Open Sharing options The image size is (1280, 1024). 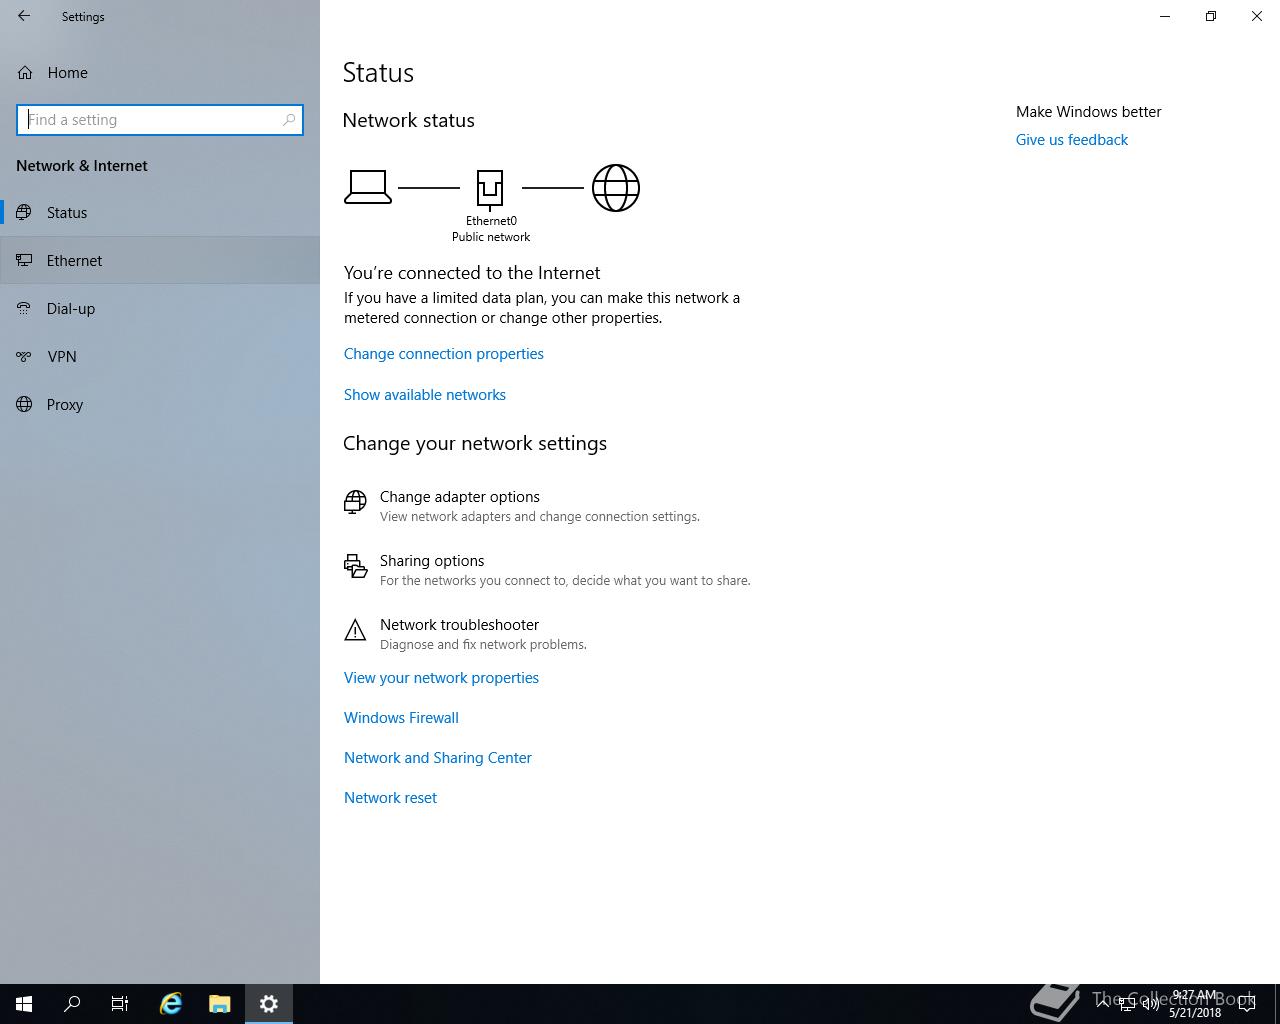click(x=547, y=570)
